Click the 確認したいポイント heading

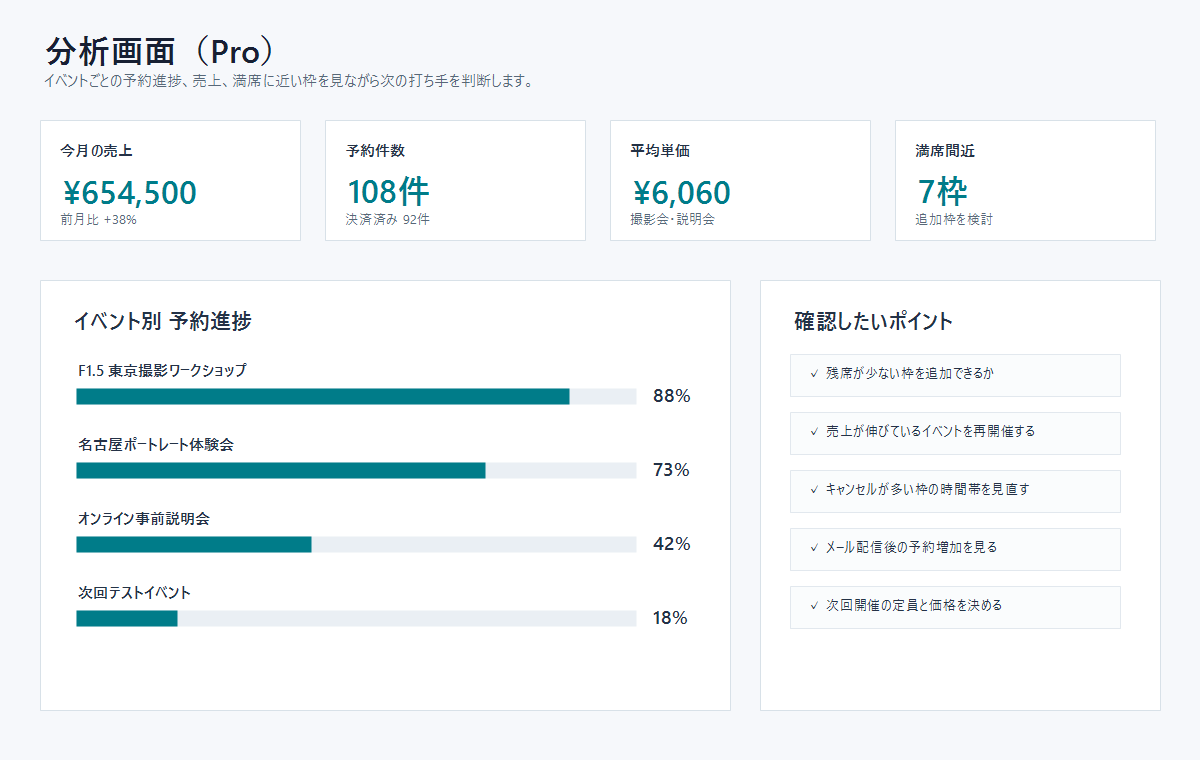click(873, 321)
